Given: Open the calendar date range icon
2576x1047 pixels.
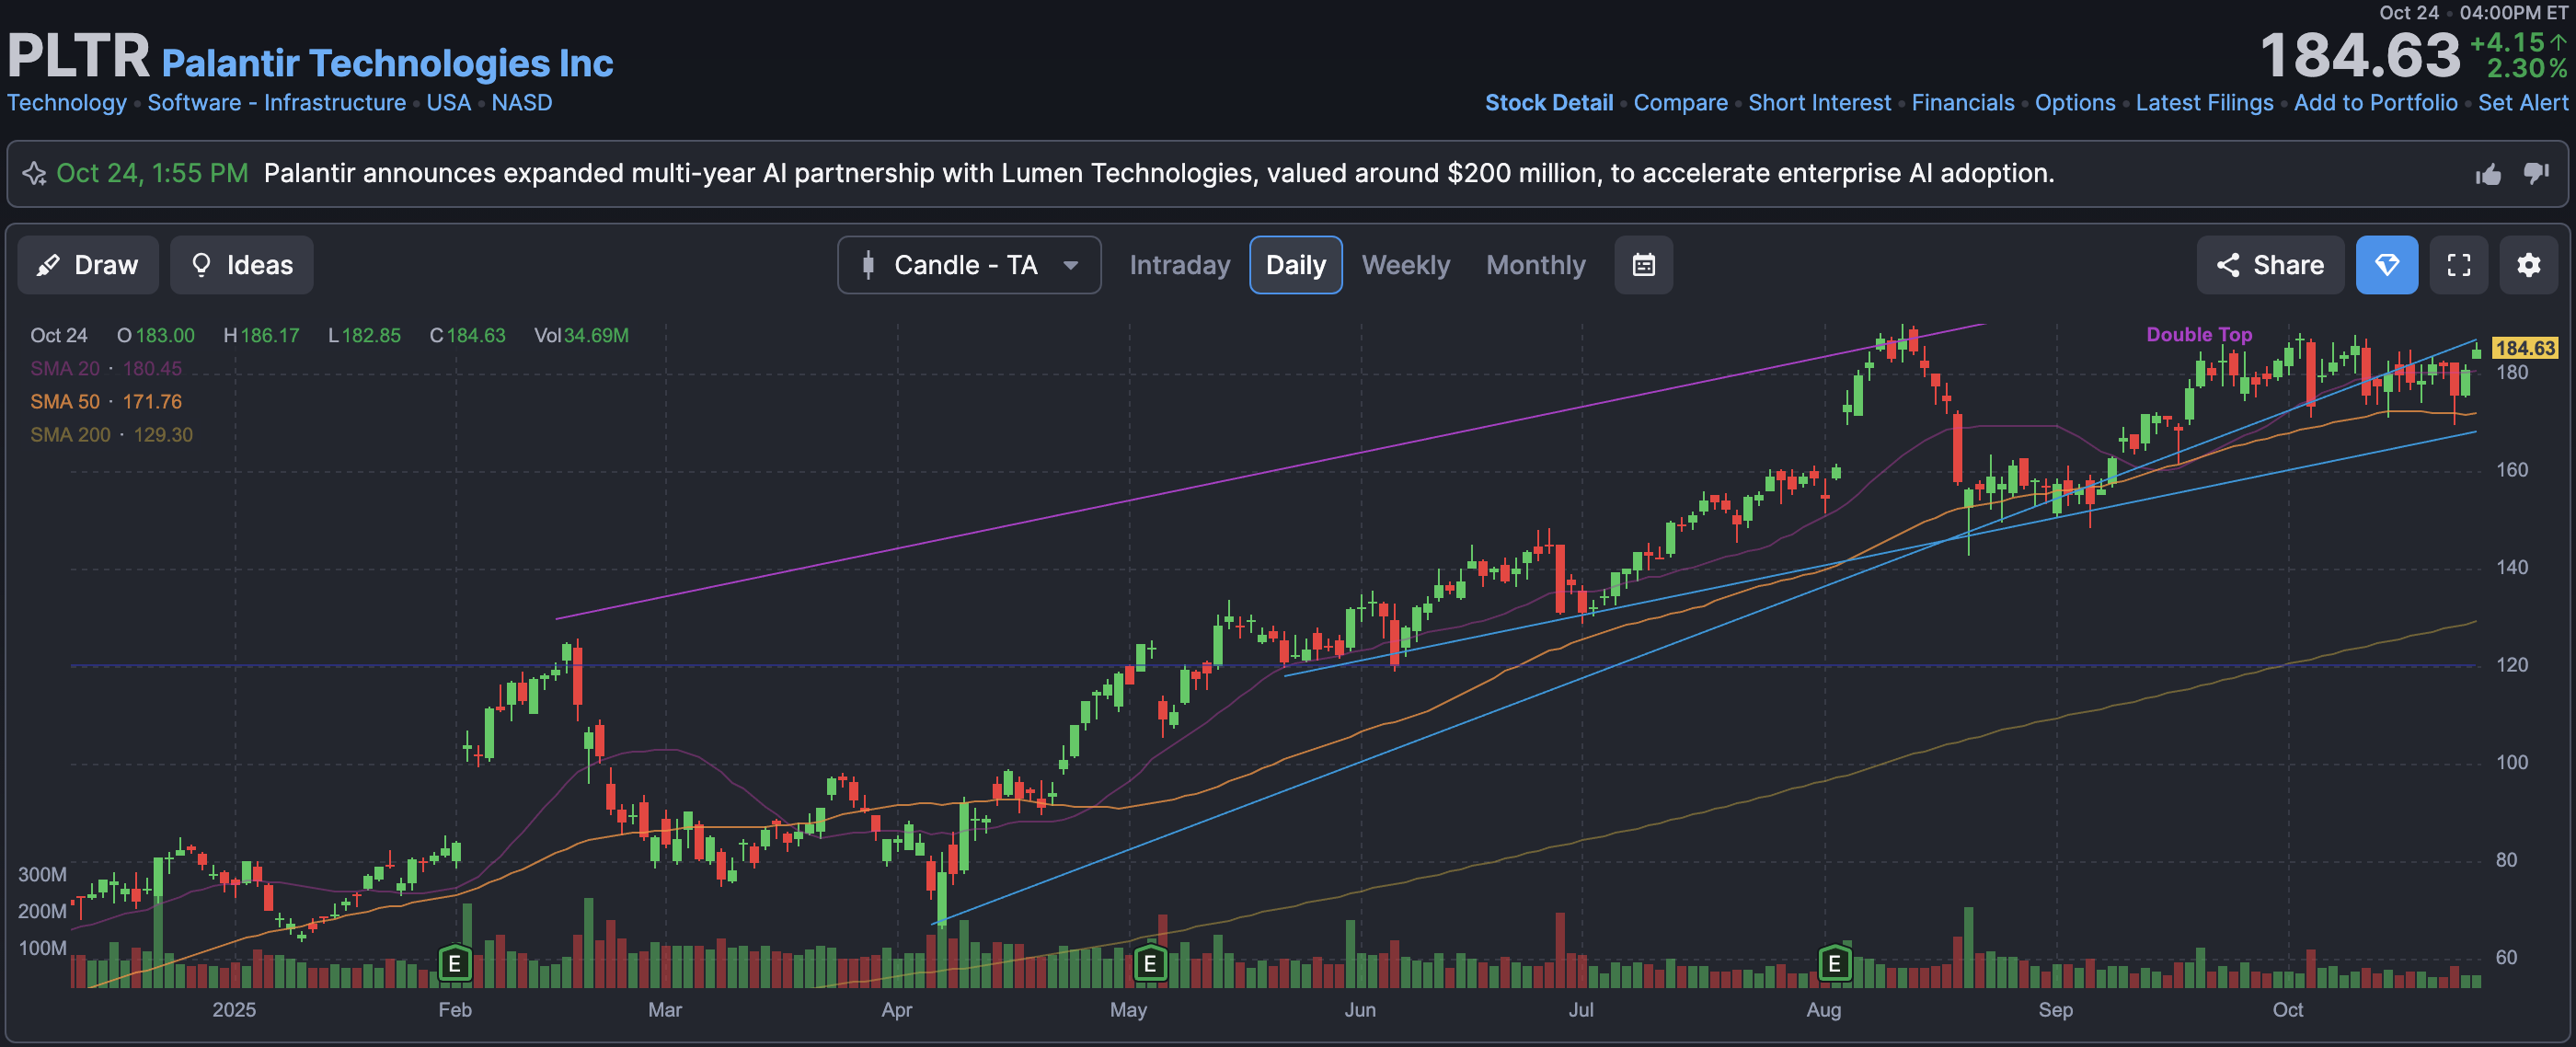Looking at the screenshot, I should 1643,265.
